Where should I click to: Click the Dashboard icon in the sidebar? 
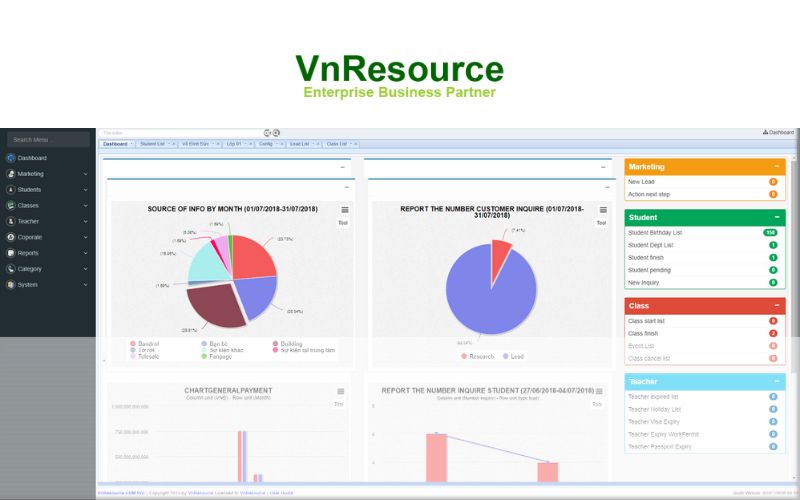click(x=11, y=158)
